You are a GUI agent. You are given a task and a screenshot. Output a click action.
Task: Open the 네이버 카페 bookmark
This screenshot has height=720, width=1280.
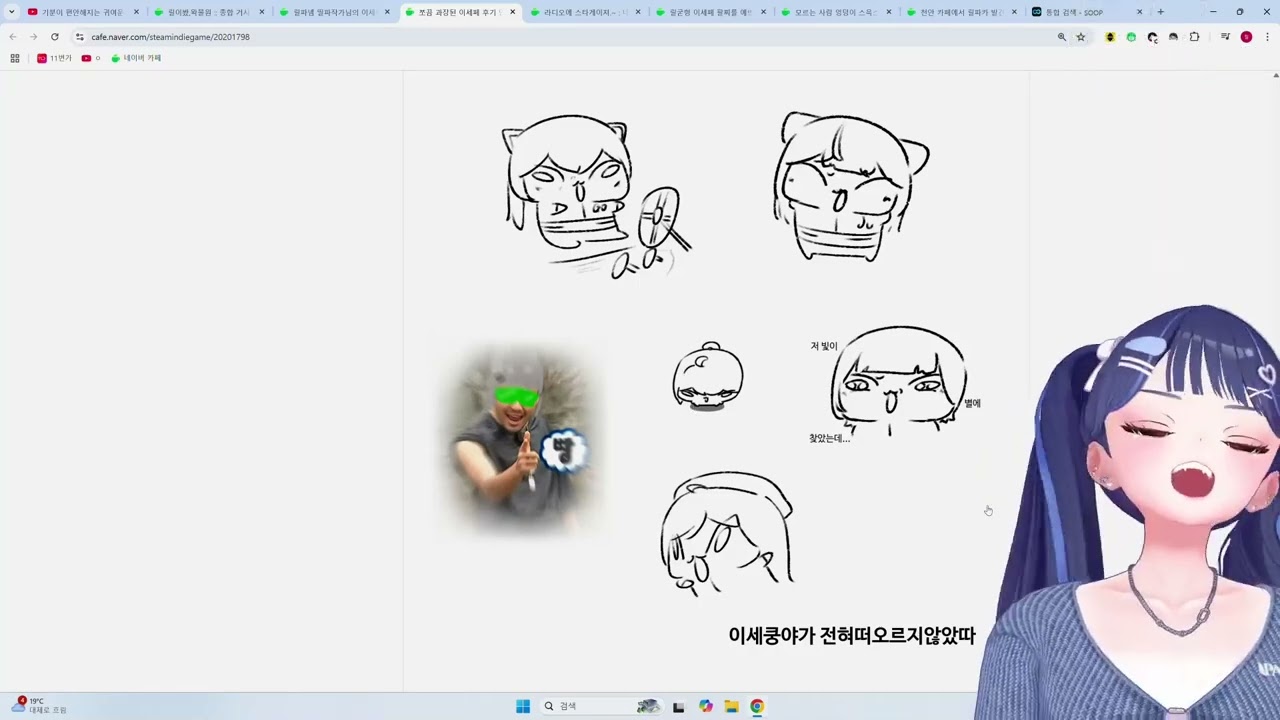coord(136,58)
